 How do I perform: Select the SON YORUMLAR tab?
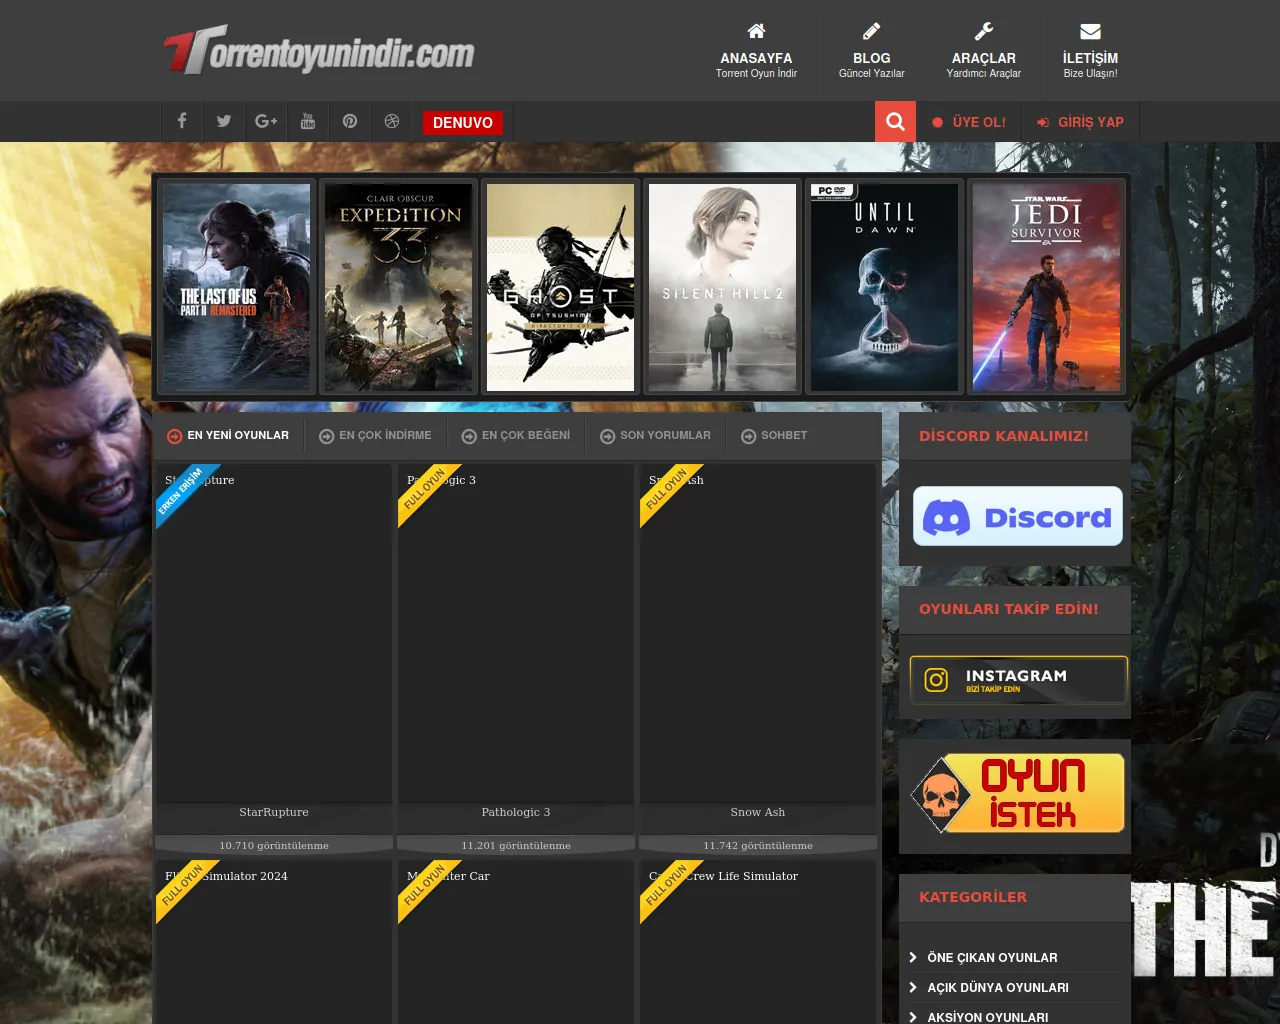coord(655,435)
